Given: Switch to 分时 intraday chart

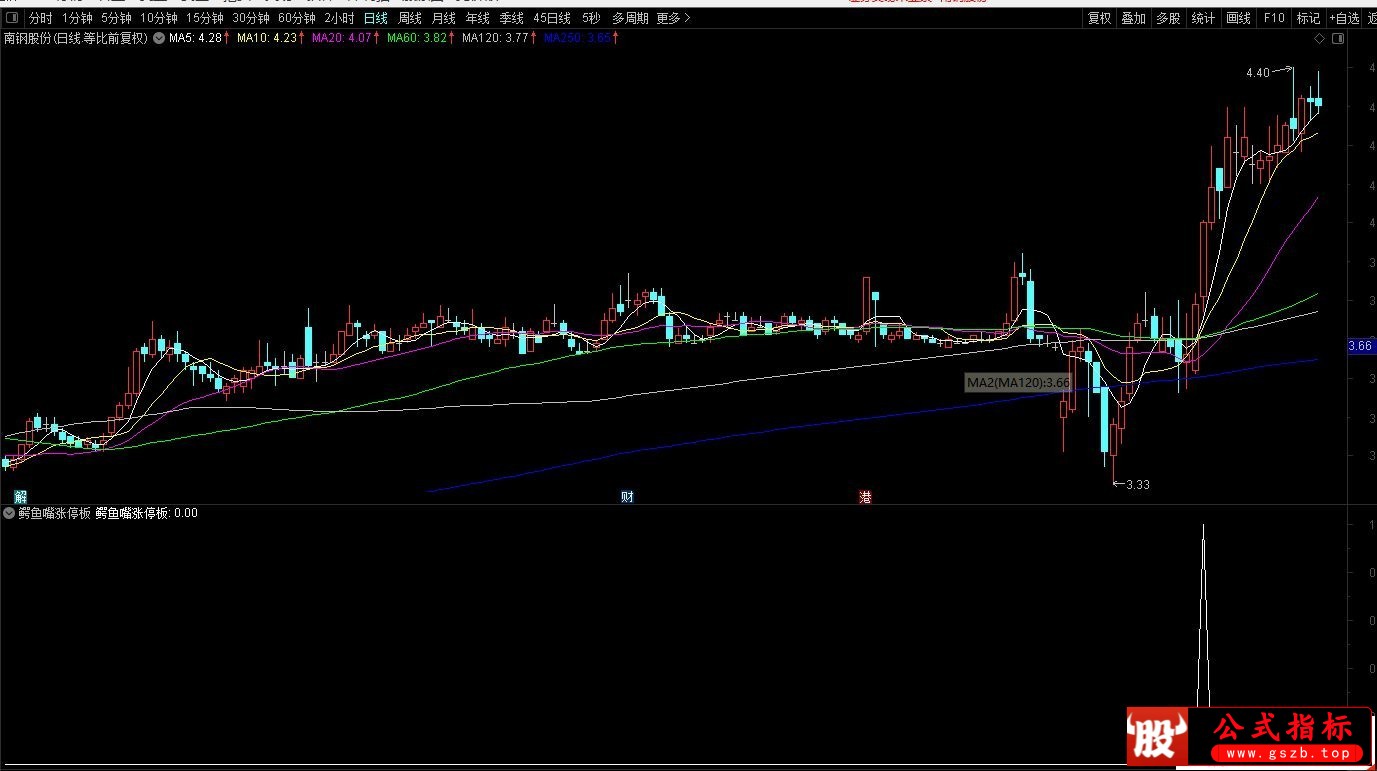Looking at the screenshot, I should pyautogui.click(x=41, y=18).
